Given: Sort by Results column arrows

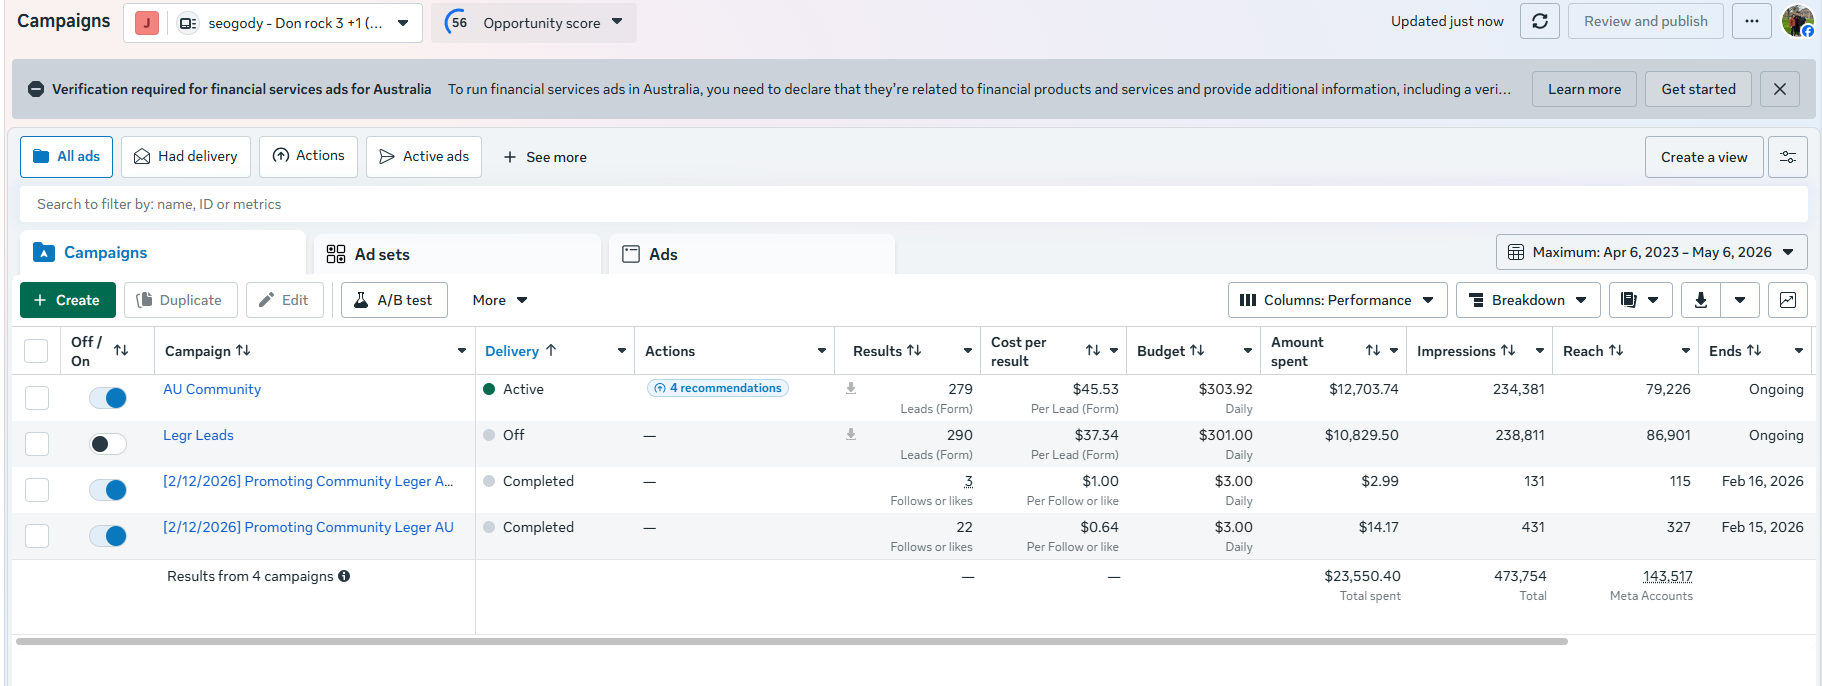Looking at the screenshot, I should pyautogui.click(x=914, y=350).
